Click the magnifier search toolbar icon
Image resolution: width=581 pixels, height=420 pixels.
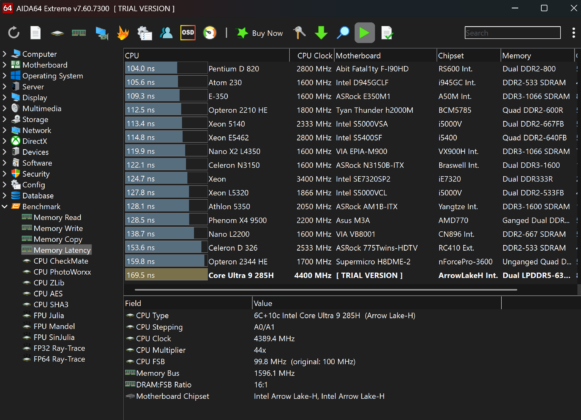point(343,33)
